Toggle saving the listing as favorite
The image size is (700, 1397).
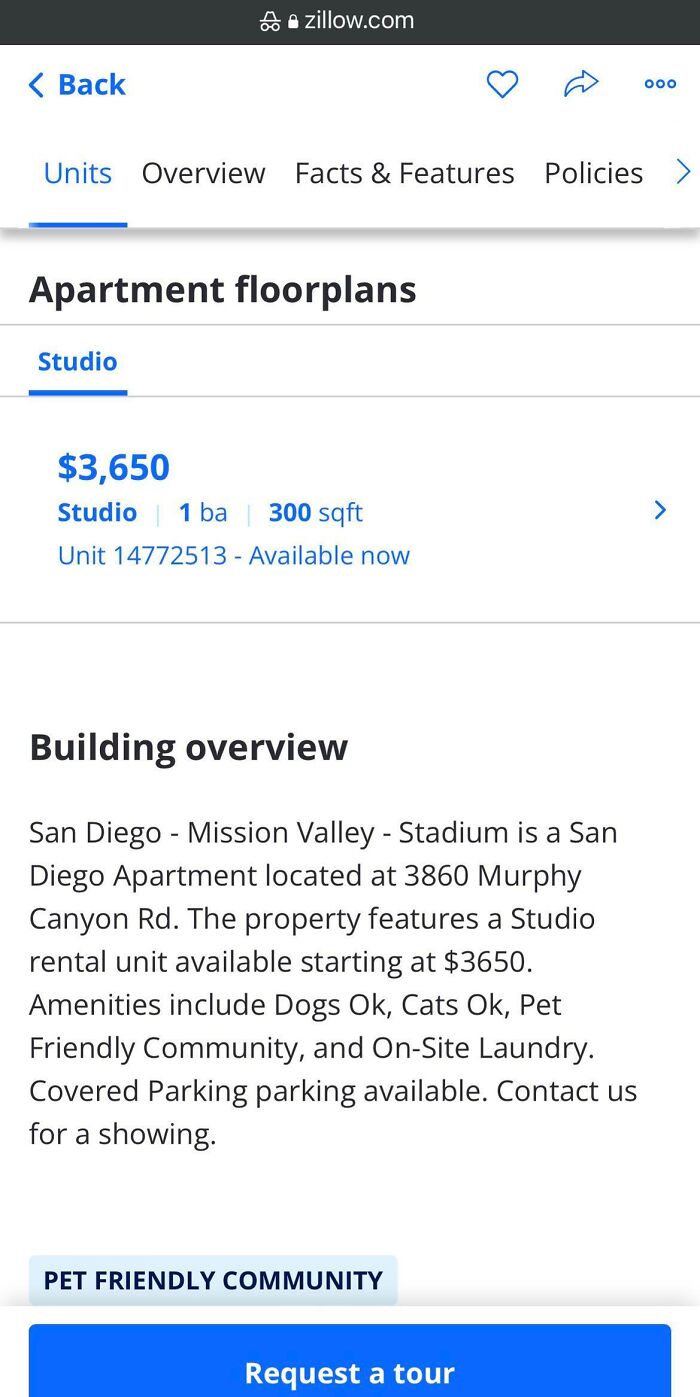[x=502, y=84]
